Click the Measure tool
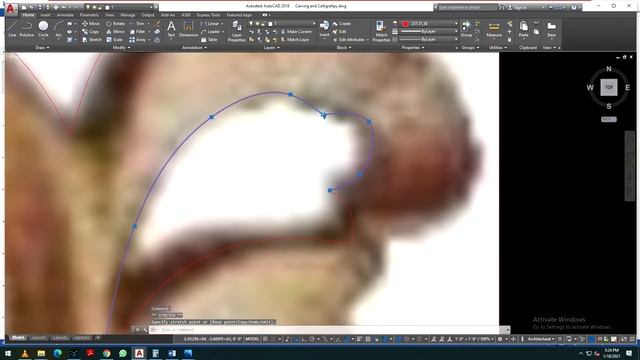Viewport: 640px width, 360px height. point(494,29)
